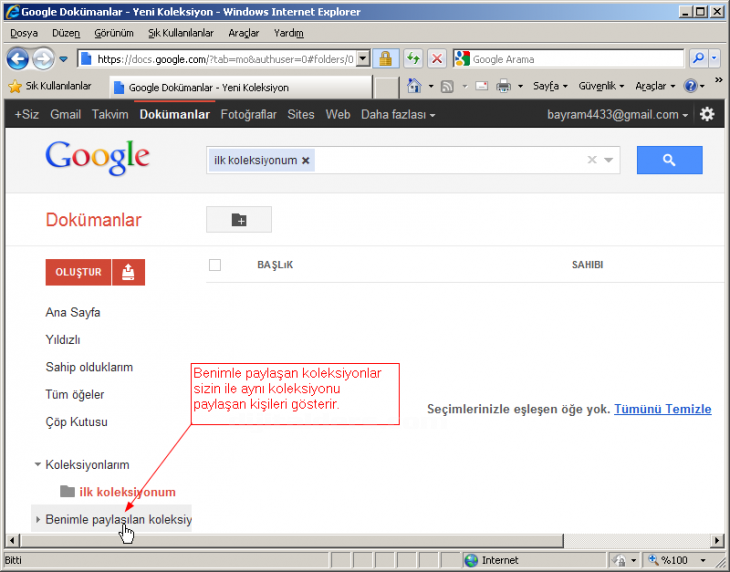The image size is (730, 572).
Task: Click the +Siz link in Google bar
Action: click(x=27, y=114)
